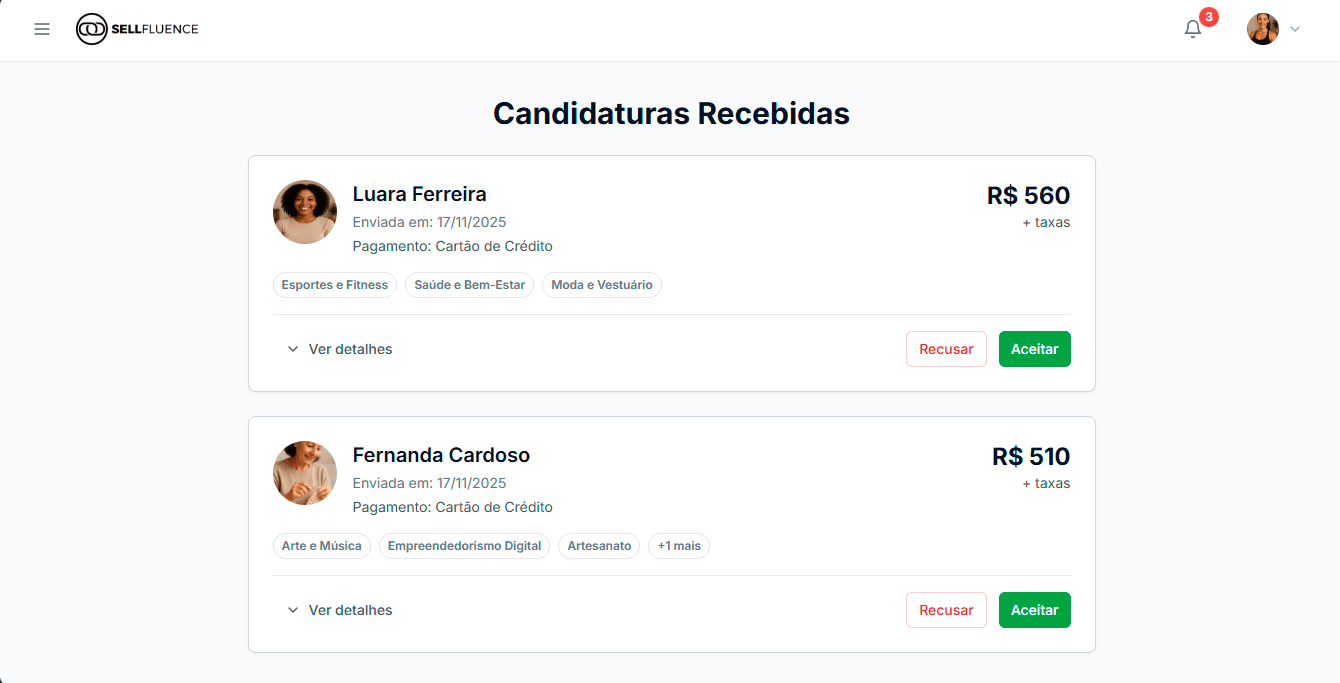Screen dimensions: 1340x683
Task: Show more categories via +1 mais
Action: click(679, 546)
